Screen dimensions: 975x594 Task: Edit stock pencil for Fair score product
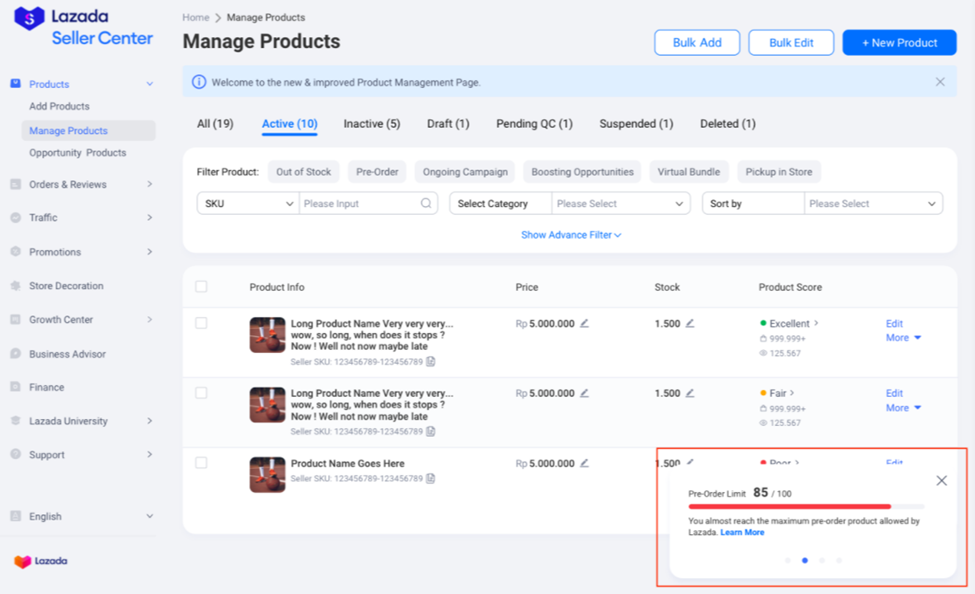[x=690, y=393]
